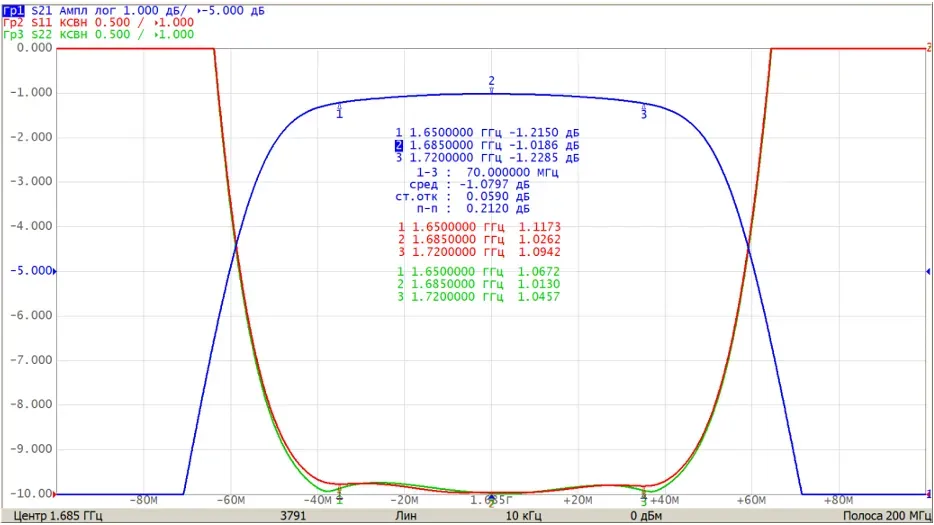Click highlighted active marker 2 readout line
Screen dimensions: 934x525
coord(487,145)
